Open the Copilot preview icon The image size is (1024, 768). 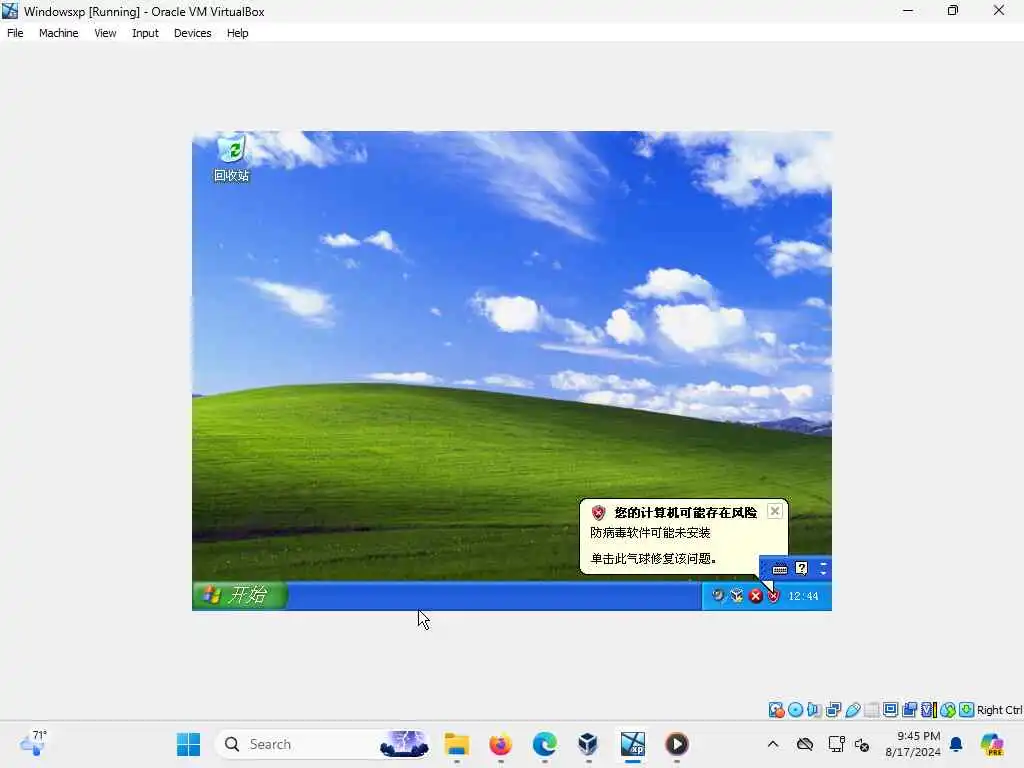tap(991, 744)
